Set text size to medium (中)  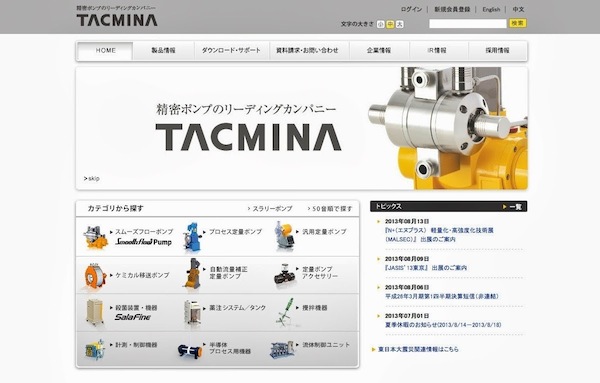[390, 24]
